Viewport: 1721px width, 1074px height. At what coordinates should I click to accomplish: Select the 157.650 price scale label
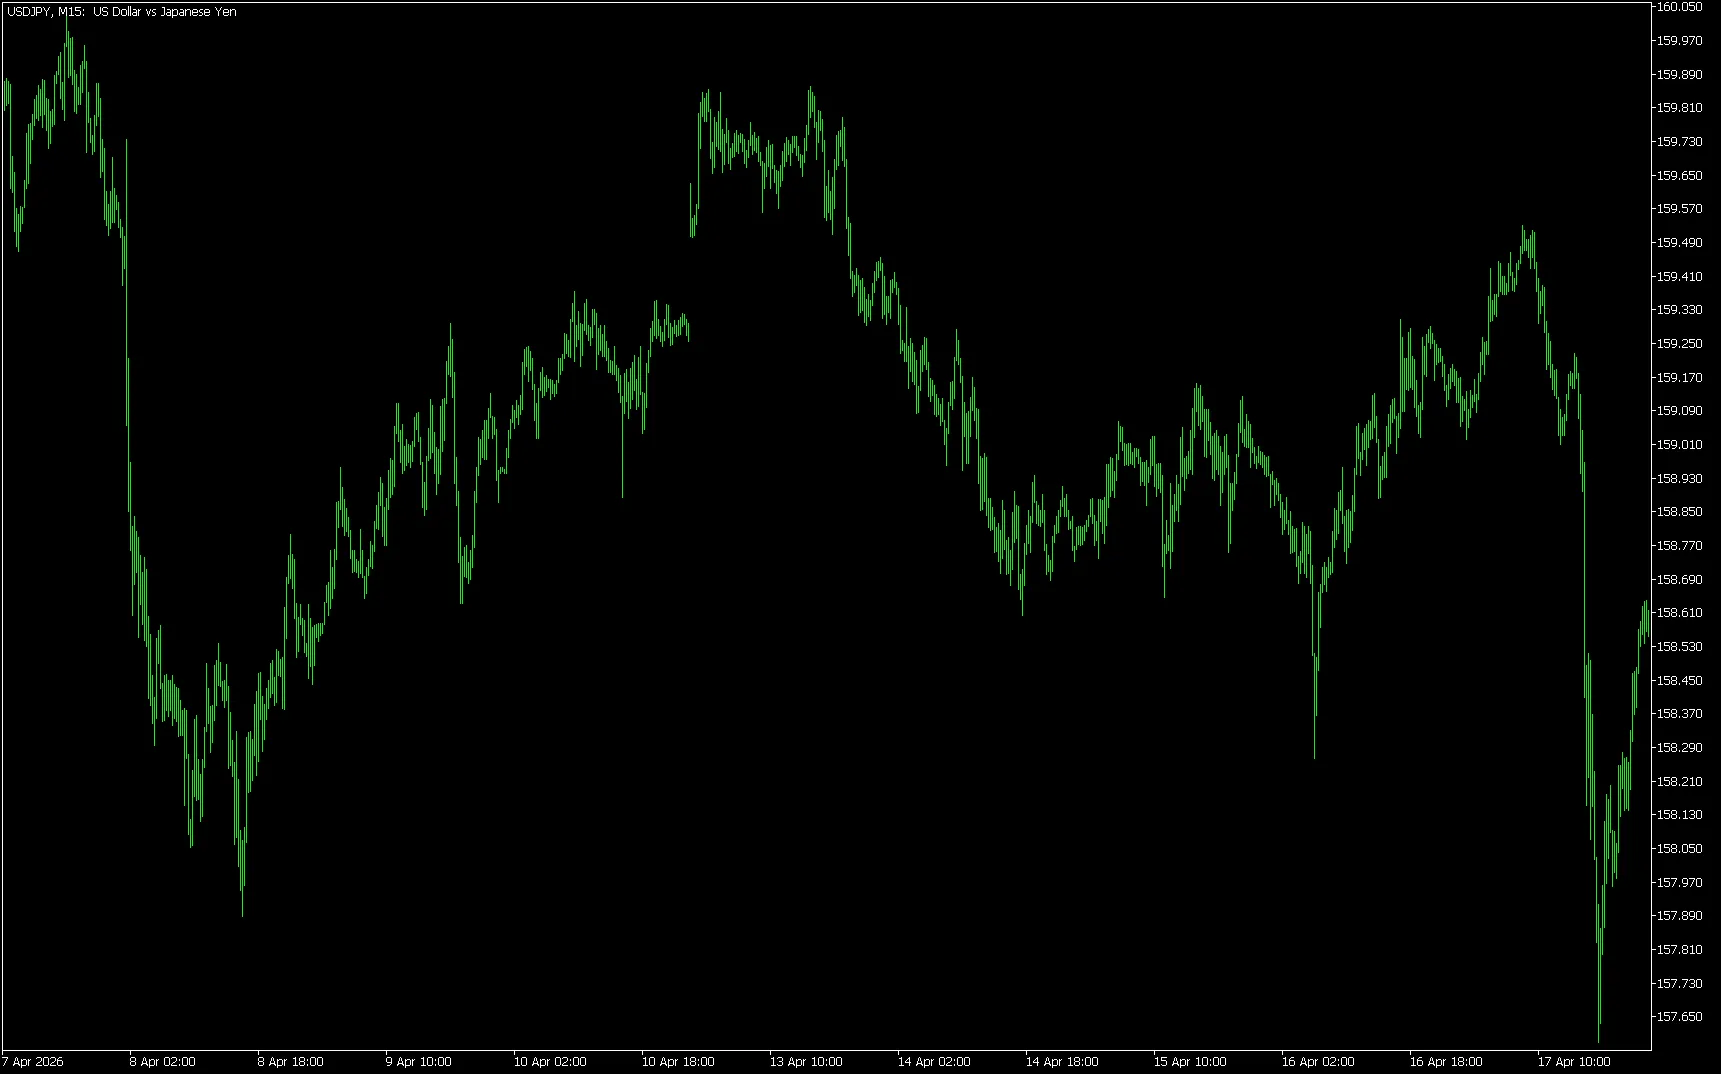point(1679,1017)
